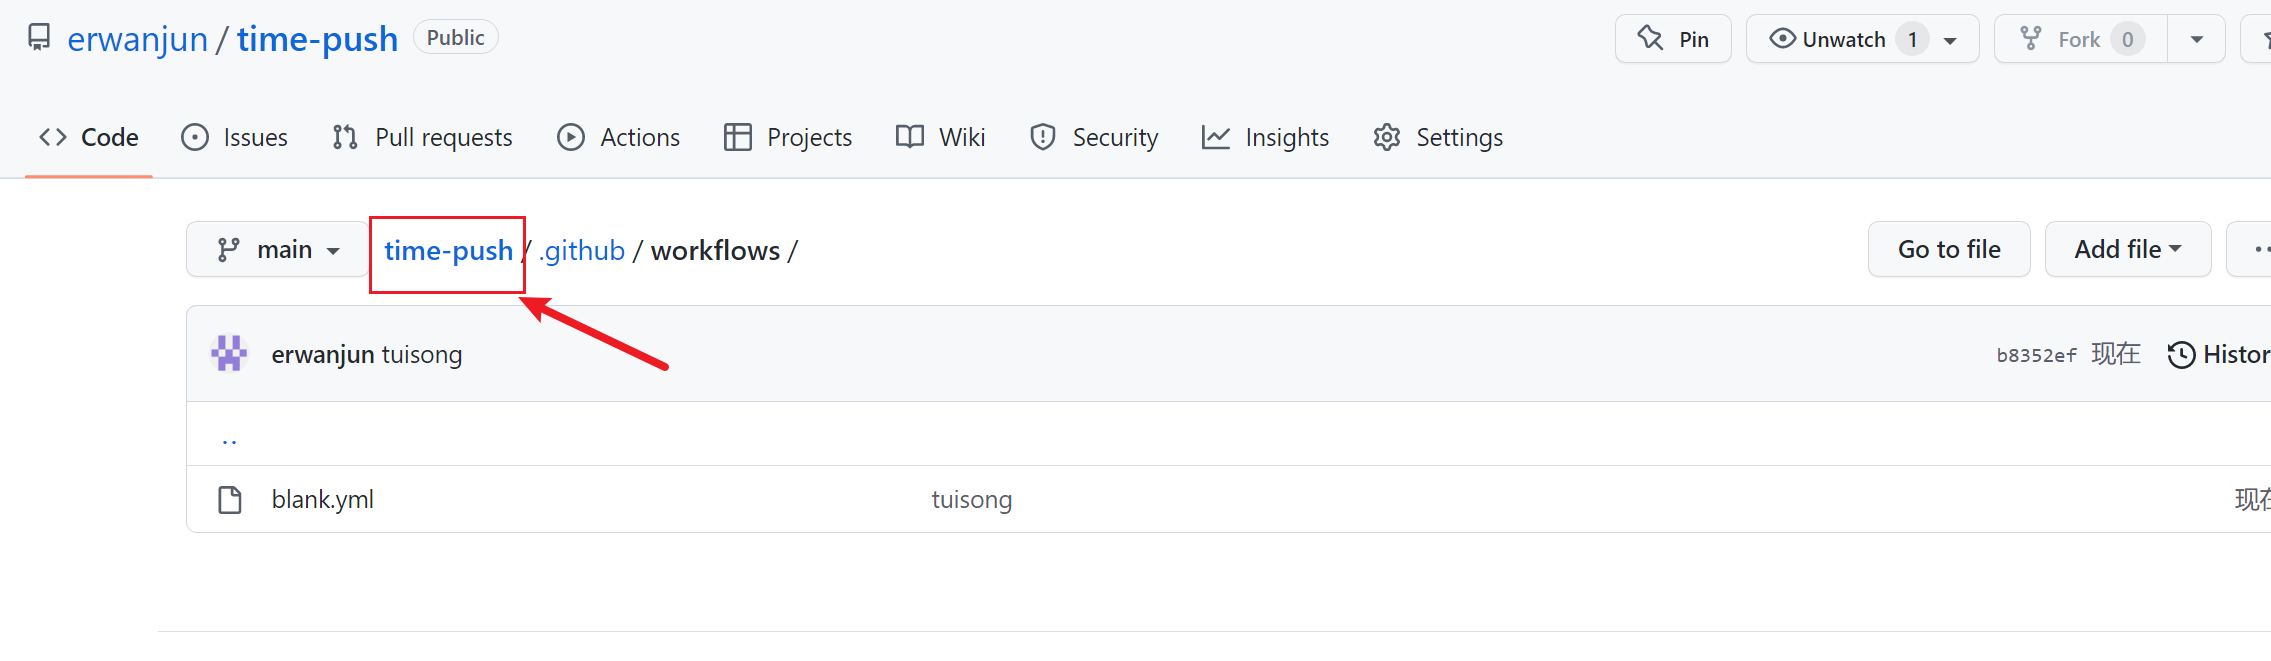The image size is (2271, 661).
Task: Open the erwanjun owner profile link
Action: pos(137,39)
